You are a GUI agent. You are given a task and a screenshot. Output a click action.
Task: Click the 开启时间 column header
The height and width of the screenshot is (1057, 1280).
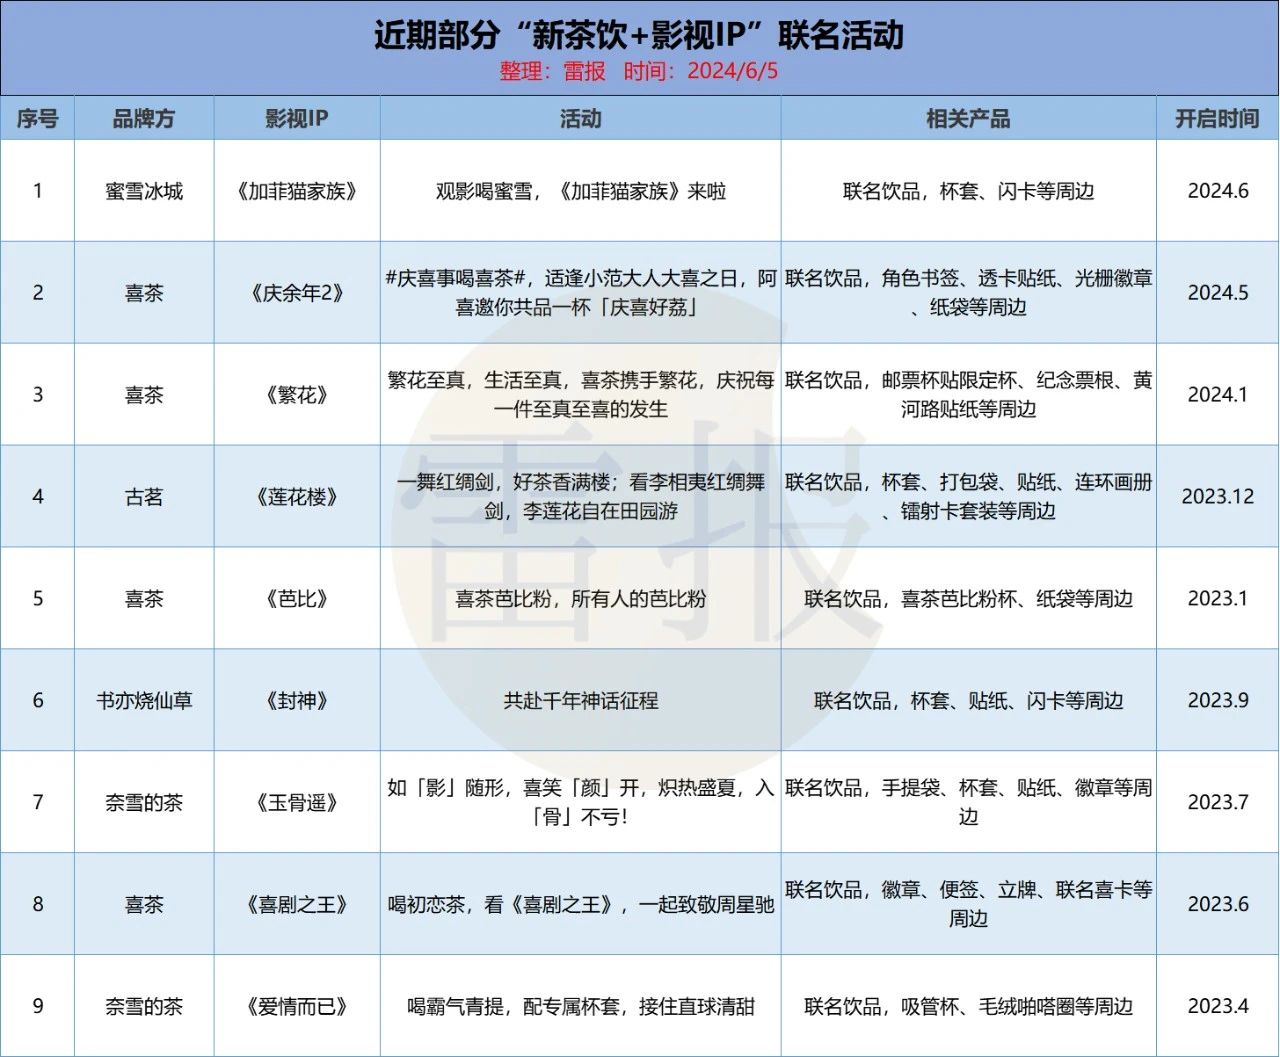click(1217, 119)
